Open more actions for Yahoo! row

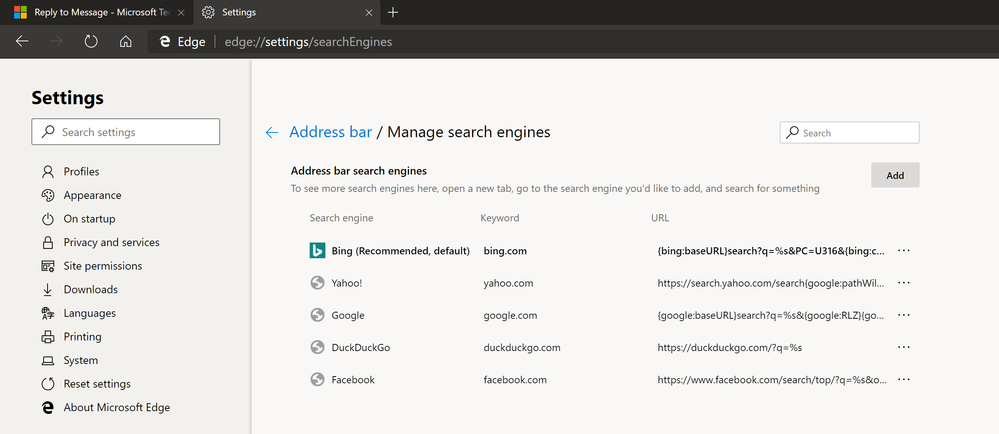(x=904, y=283)
